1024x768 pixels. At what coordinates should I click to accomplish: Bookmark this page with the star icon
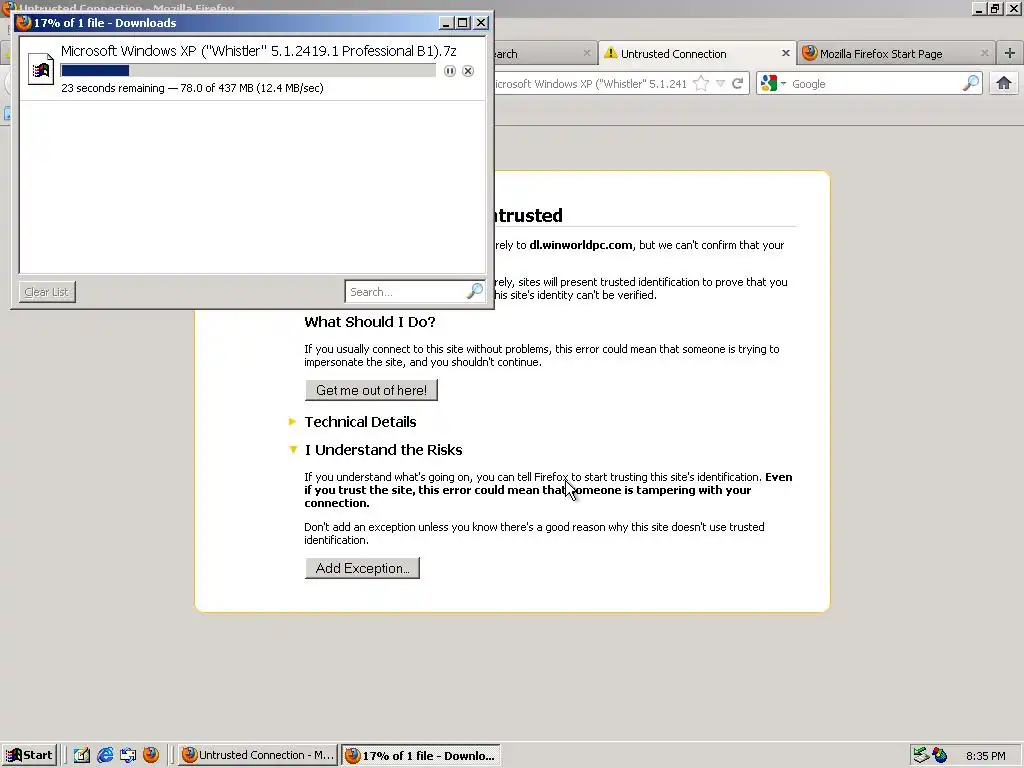[x=701, y=84]
